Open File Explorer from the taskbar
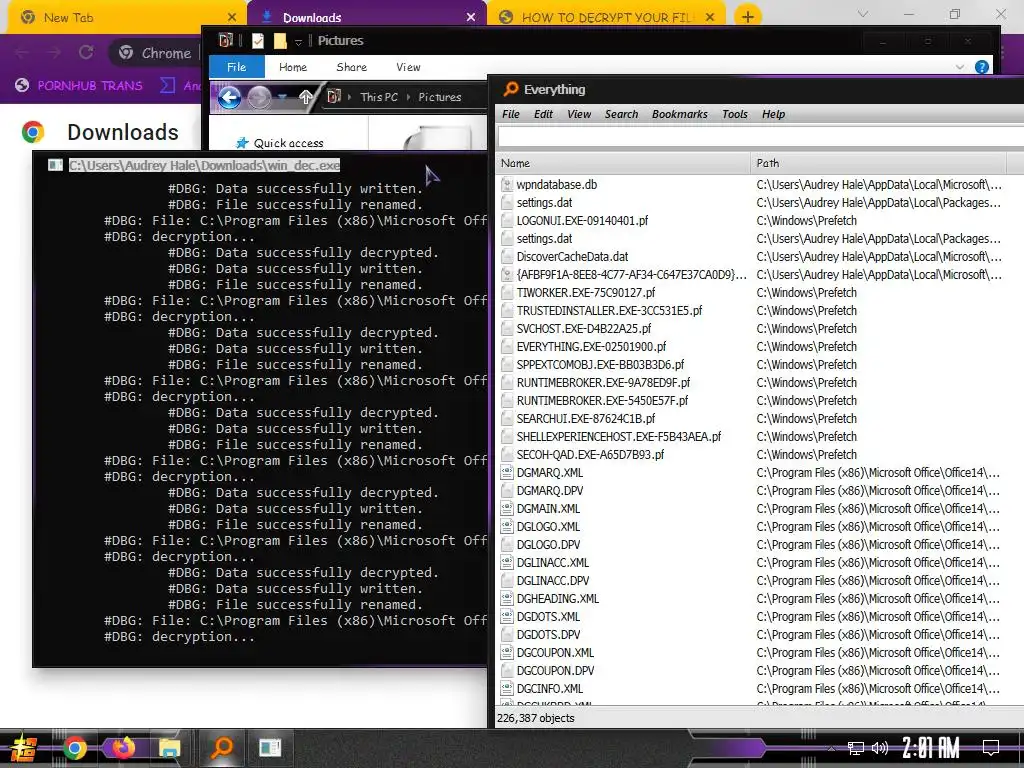The image size is (1024, 768). [170, 748]
